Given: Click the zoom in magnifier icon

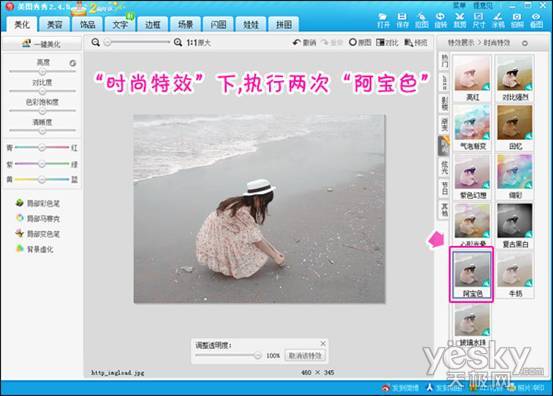Looking at the screenshot, I should click(x=178, y=43).
